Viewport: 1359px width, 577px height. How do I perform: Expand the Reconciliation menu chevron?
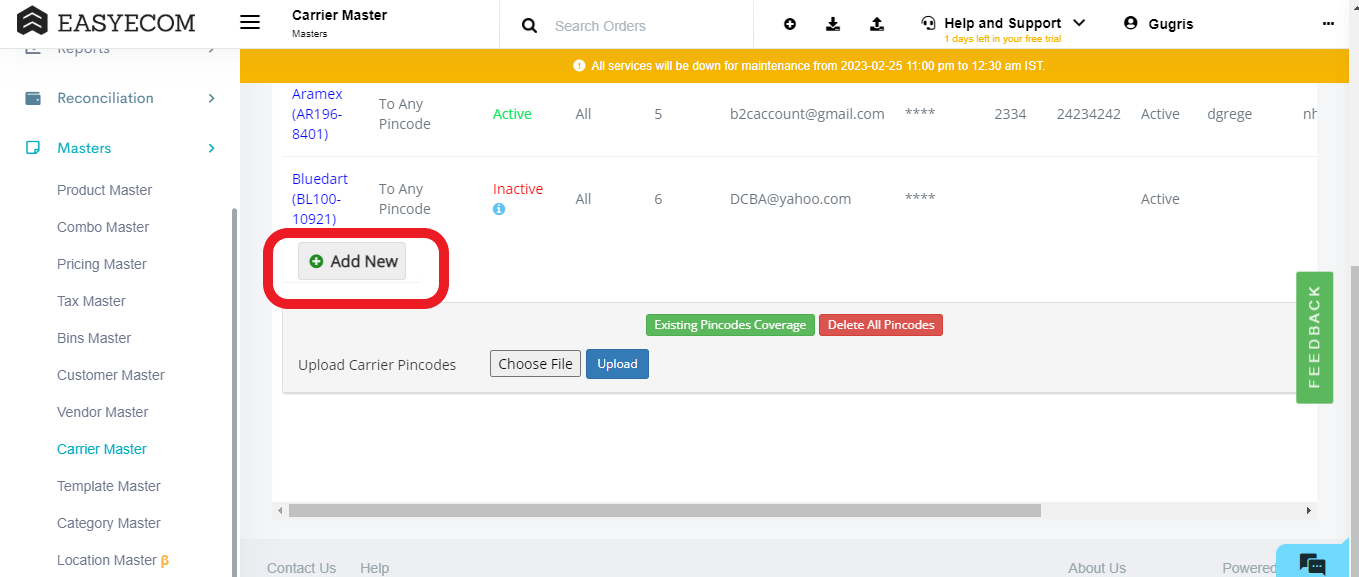(x=211, y=98)
